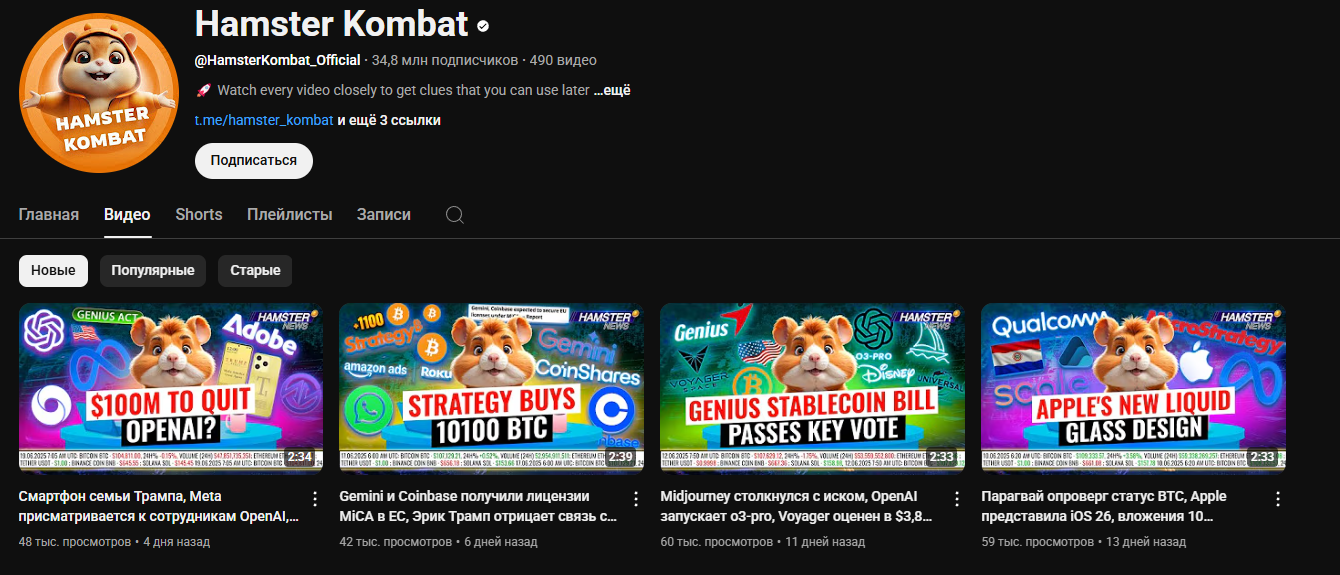
Task: Open the $100M TO QUIT OPENAI thumbnail
Action: [171, 389]
